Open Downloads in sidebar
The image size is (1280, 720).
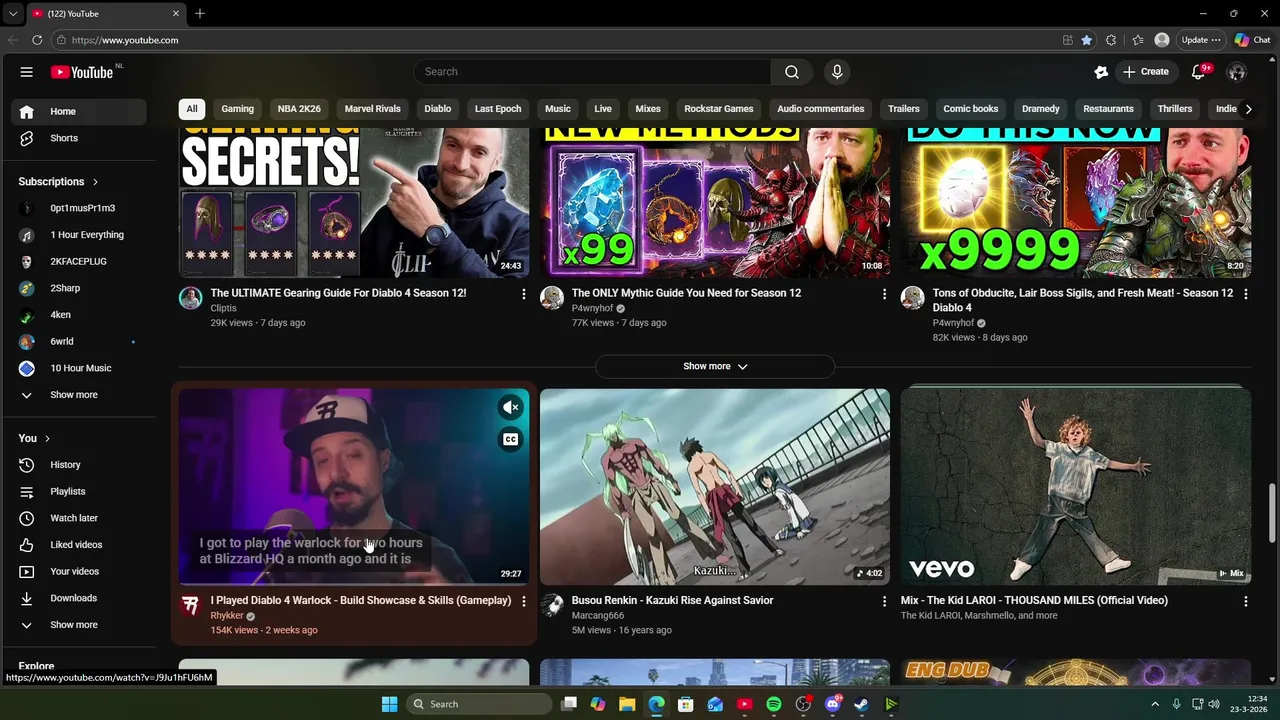point(79,598)
